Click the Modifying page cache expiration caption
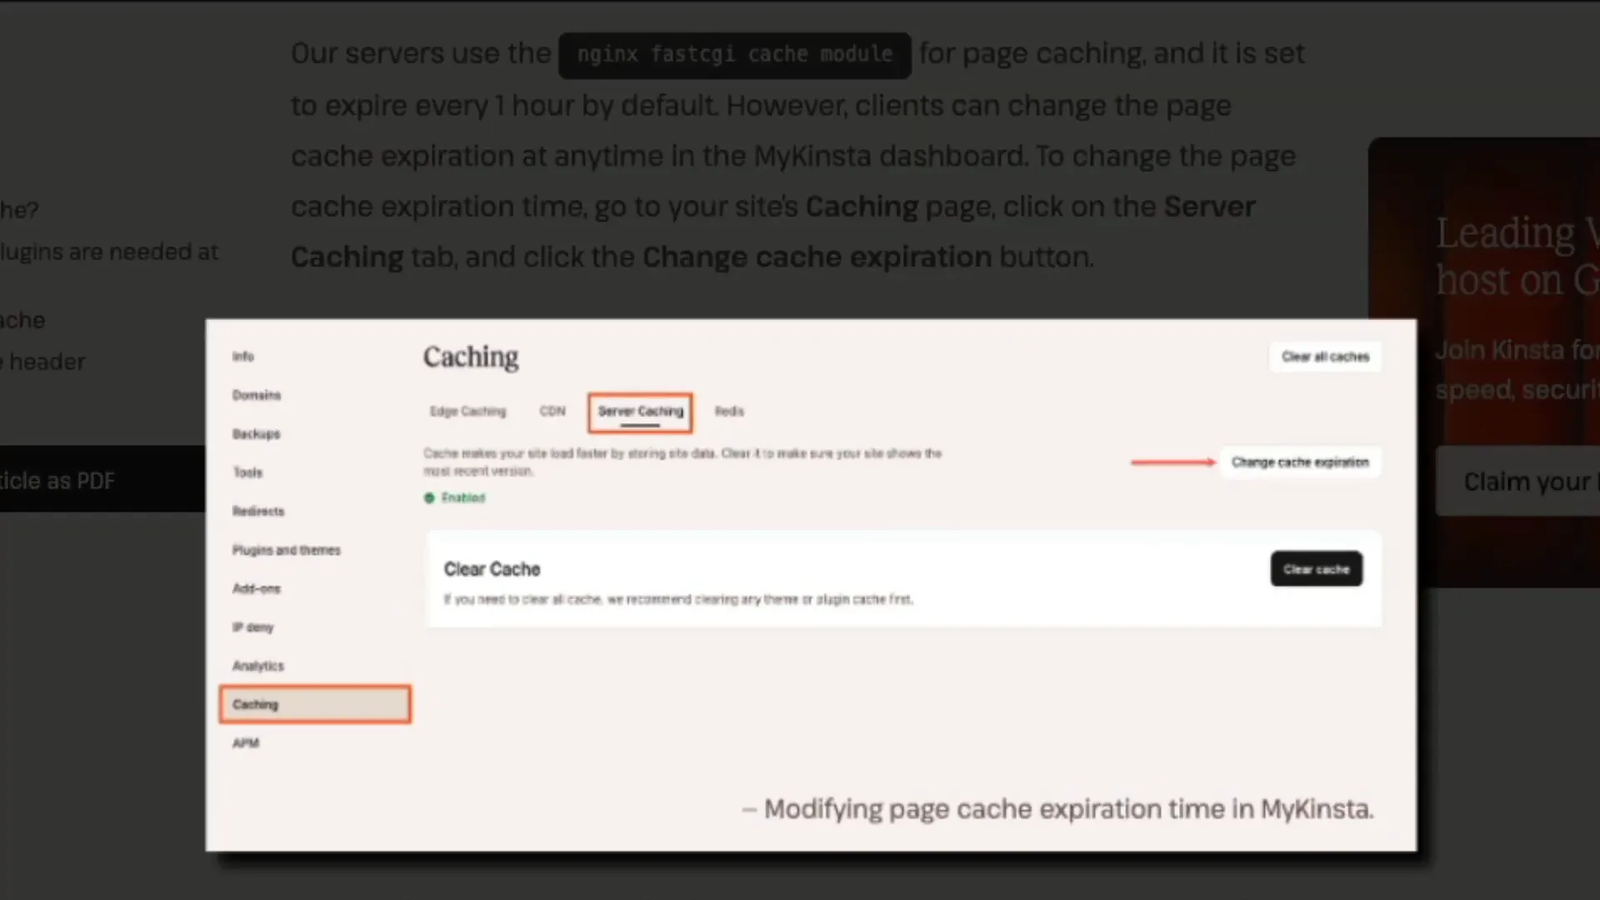The height and width of the screenshot is (900, 1600). [x=1058, y=809]
